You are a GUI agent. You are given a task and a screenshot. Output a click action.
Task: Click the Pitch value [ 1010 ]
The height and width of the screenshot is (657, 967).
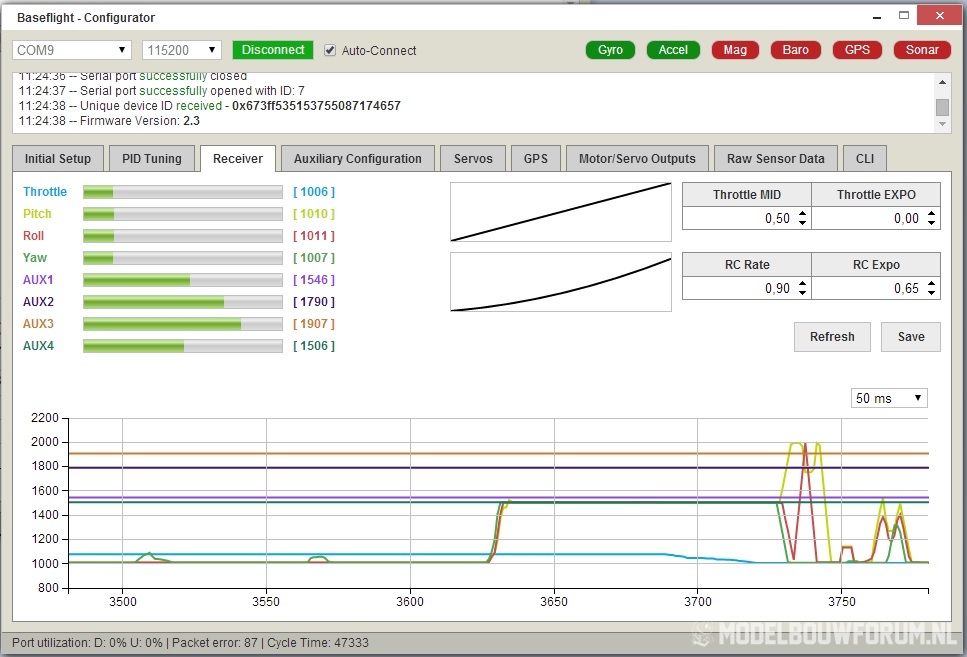(314, 214)
